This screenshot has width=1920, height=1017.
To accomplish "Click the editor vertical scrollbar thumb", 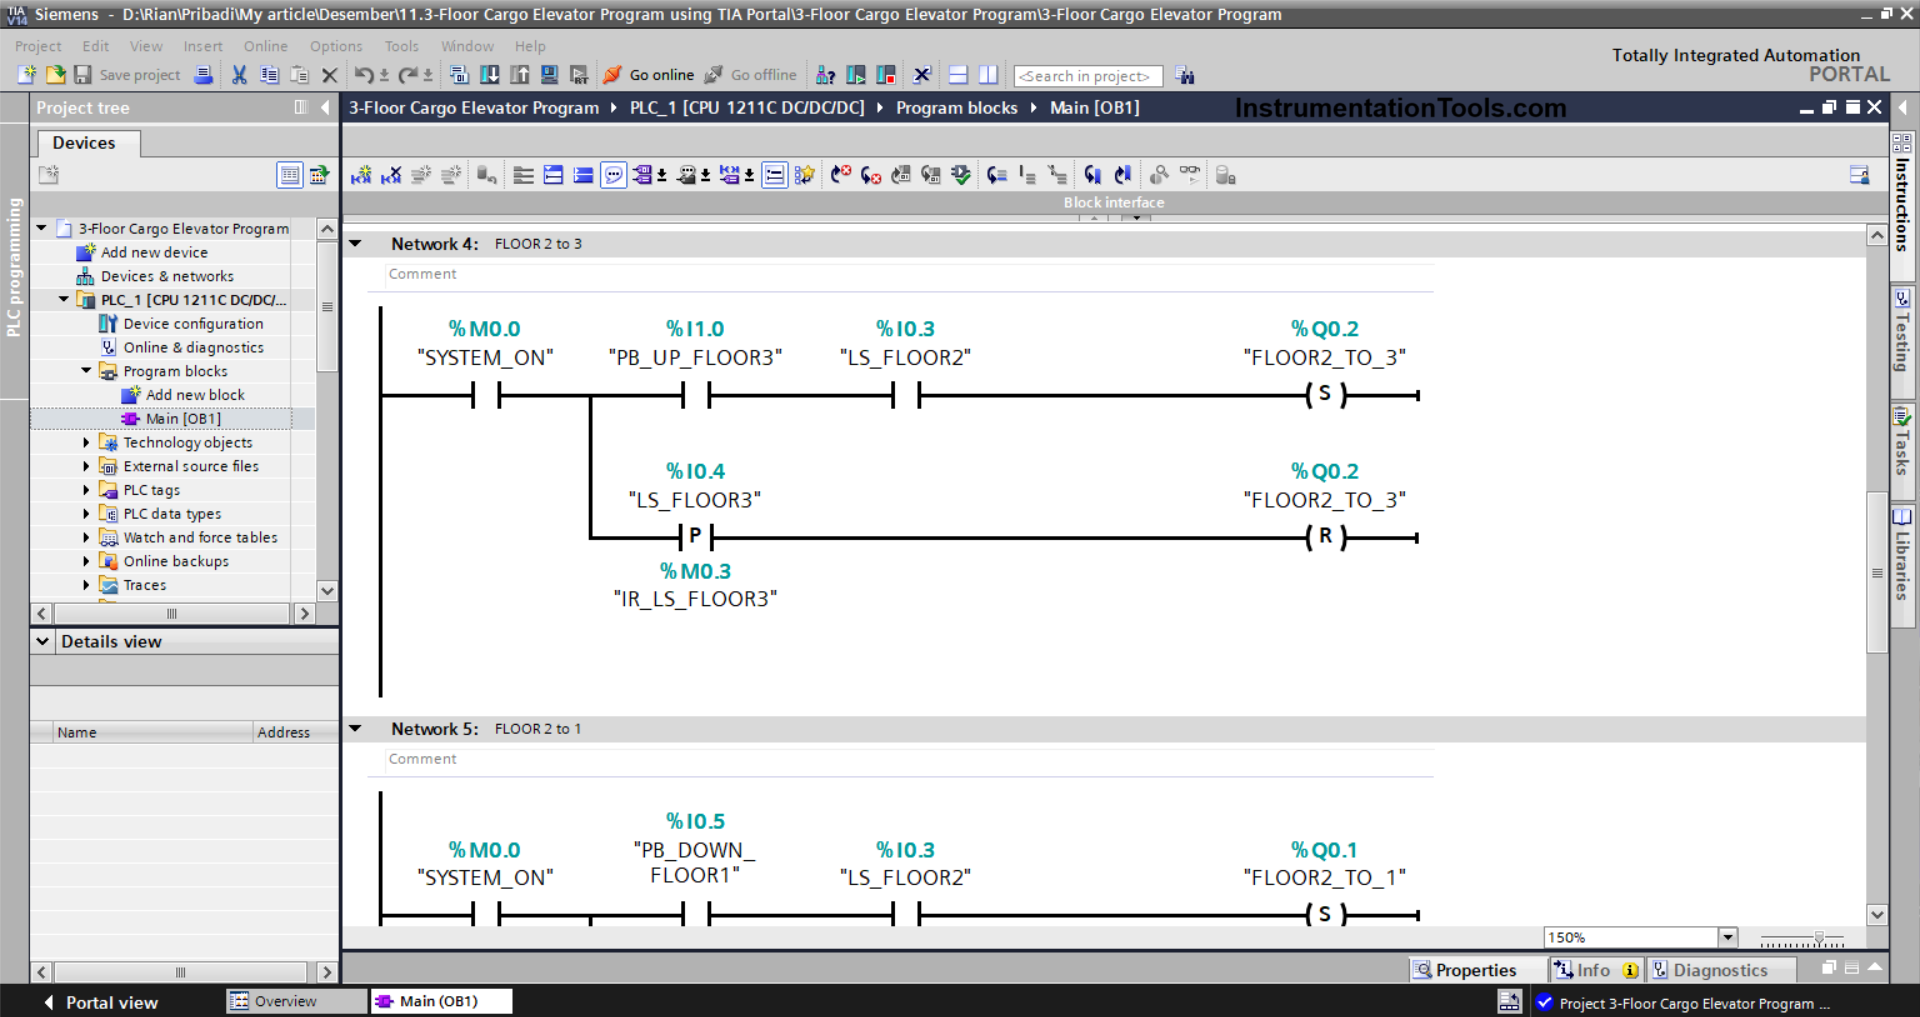I will [1877, 572].
